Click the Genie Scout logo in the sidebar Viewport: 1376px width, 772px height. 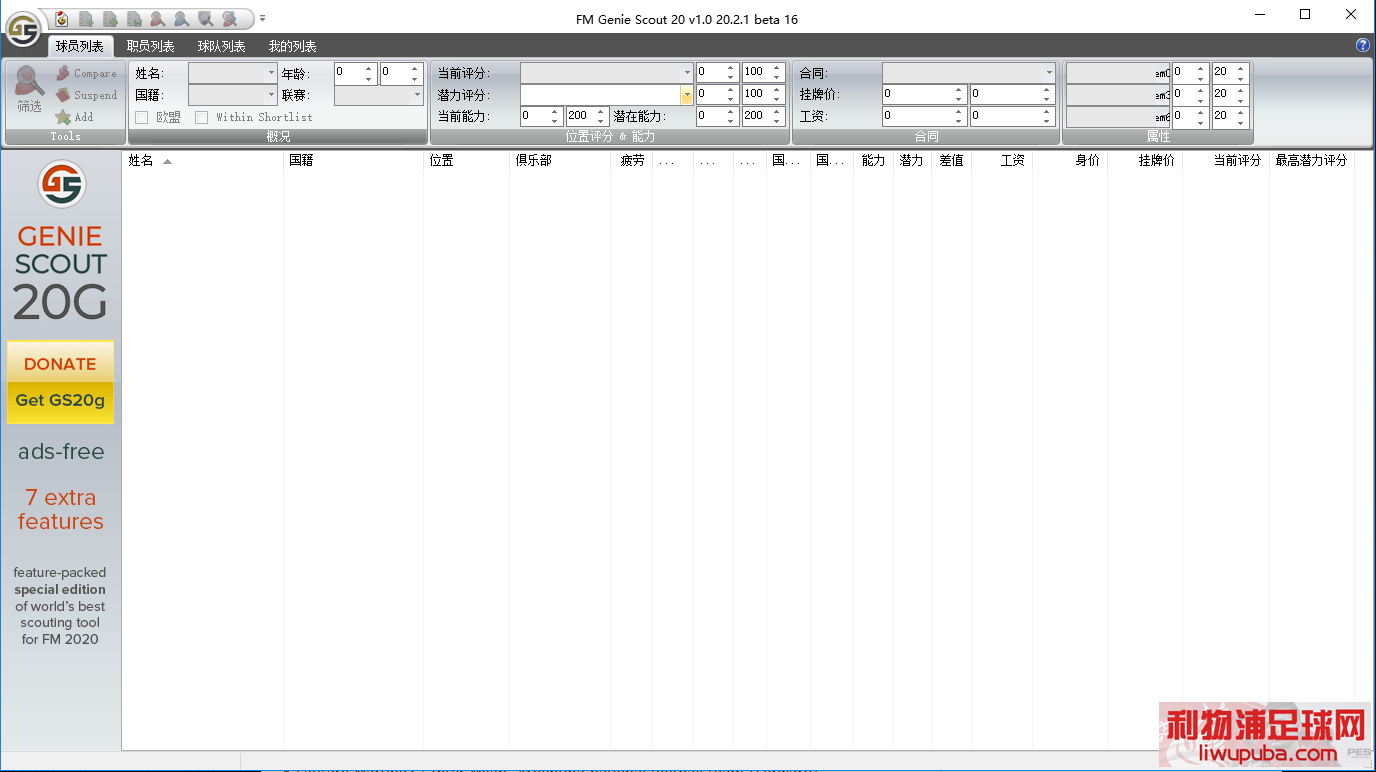coord(62,183)
